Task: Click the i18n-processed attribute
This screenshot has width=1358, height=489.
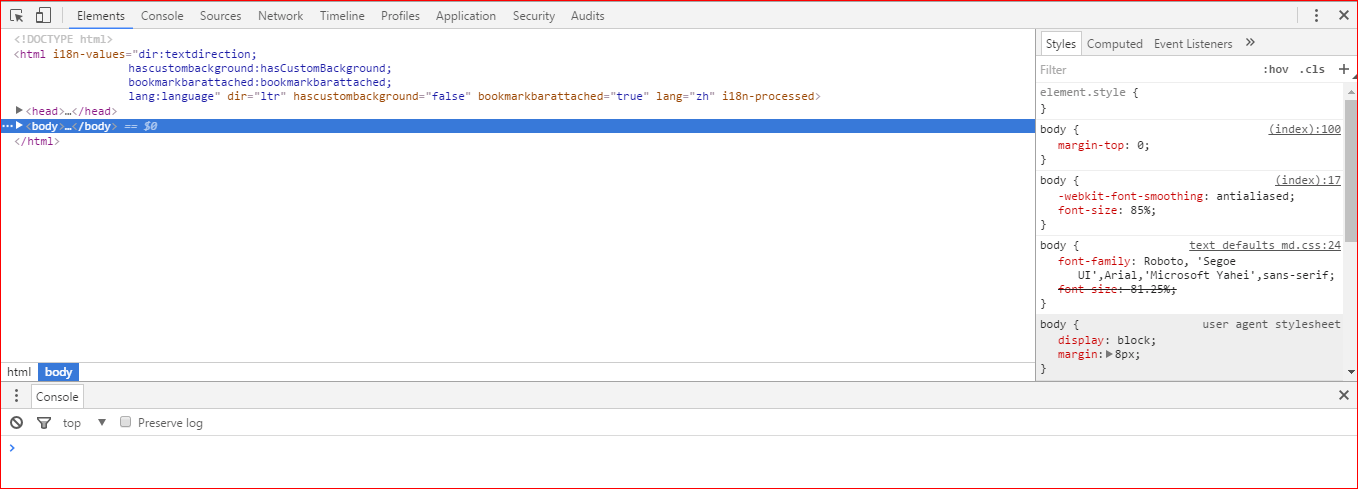Action: click(x=768, y=96)
